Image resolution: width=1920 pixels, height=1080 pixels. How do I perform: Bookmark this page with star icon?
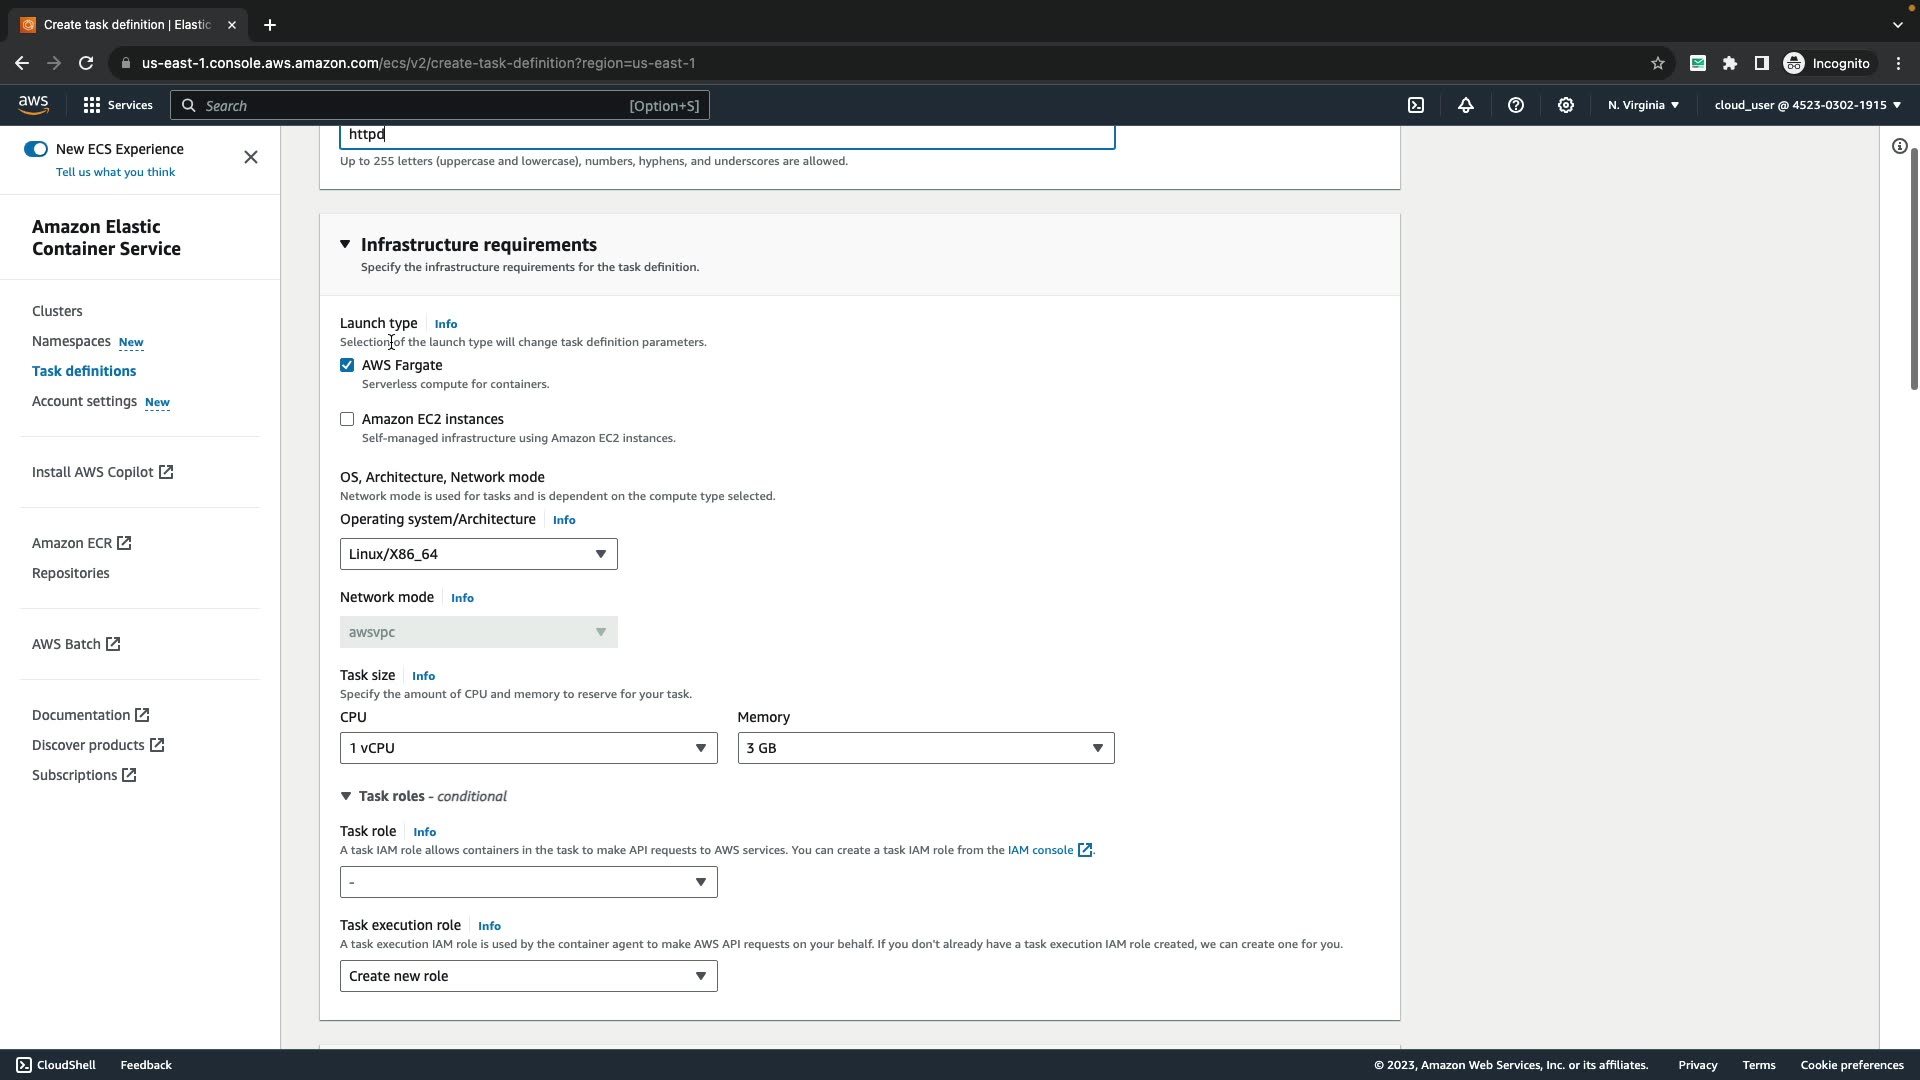(x=1658, y=63)
